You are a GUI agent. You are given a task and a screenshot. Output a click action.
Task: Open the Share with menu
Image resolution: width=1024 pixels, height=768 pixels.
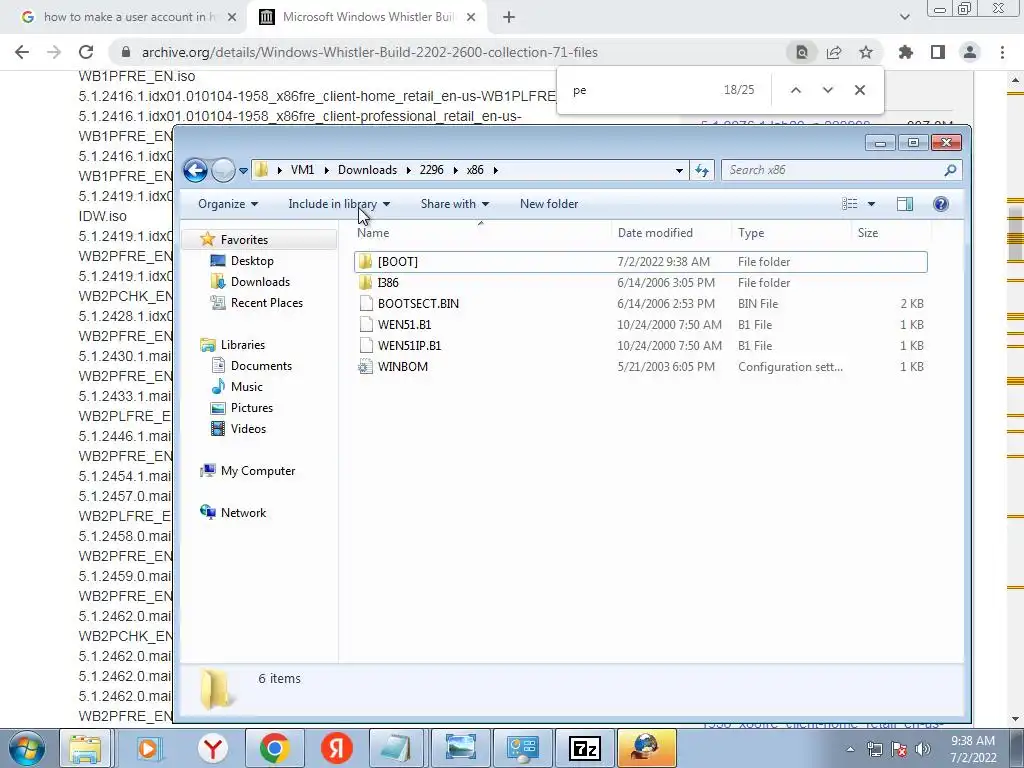click(x=455, y=204)
